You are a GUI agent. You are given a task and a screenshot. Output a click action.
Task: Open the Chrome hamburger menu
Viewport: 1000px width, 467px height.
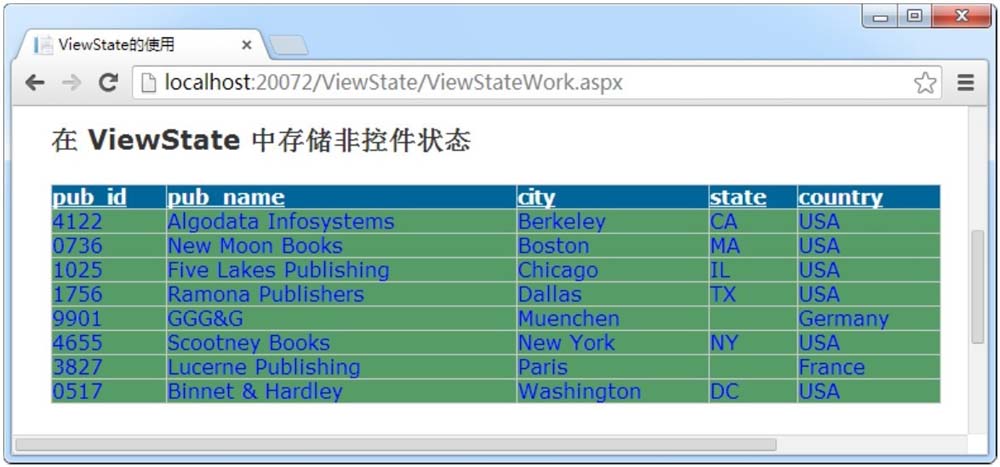click(966, 83)
